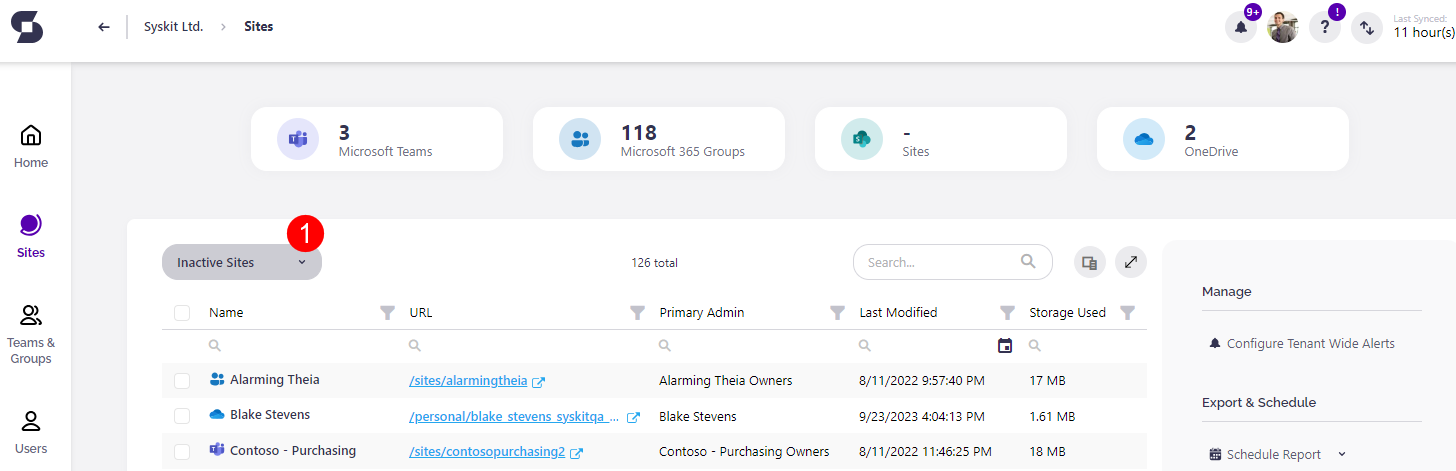
Task: Open alarmingtheia site in new tab icon
Action: pyautogui.click(x=539, y=381)
